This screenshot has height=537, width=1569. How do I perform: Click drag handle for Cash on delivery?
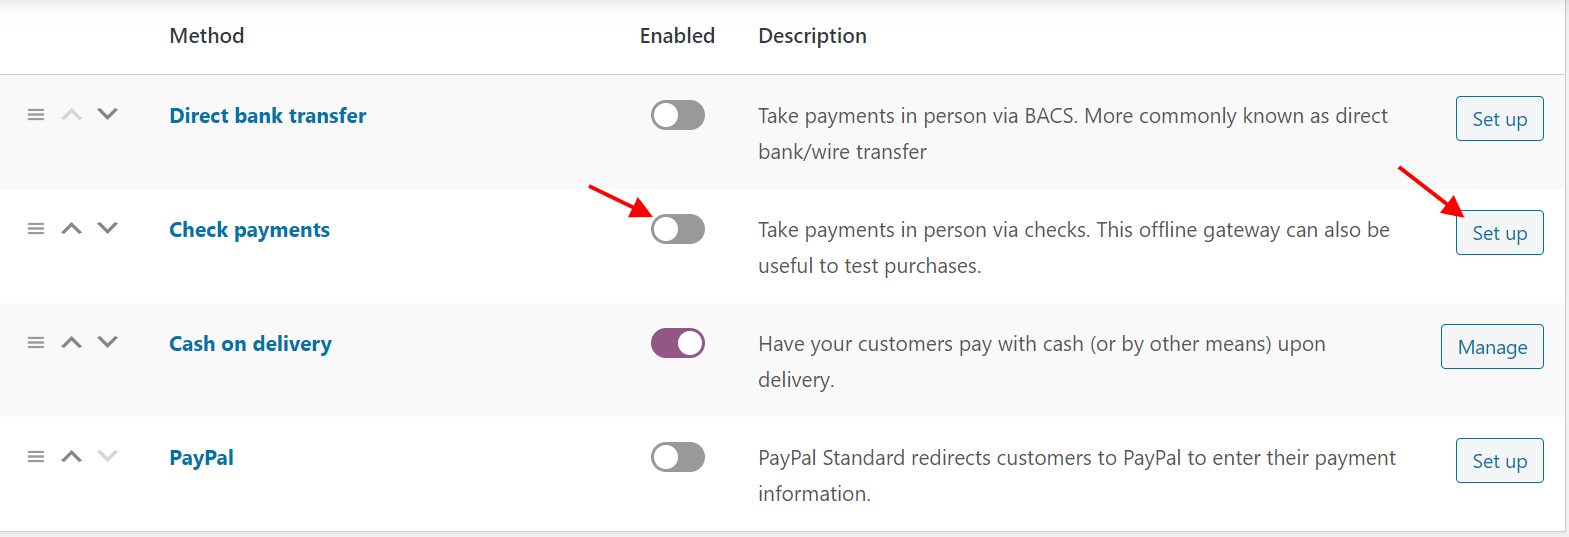coord(36,343)
